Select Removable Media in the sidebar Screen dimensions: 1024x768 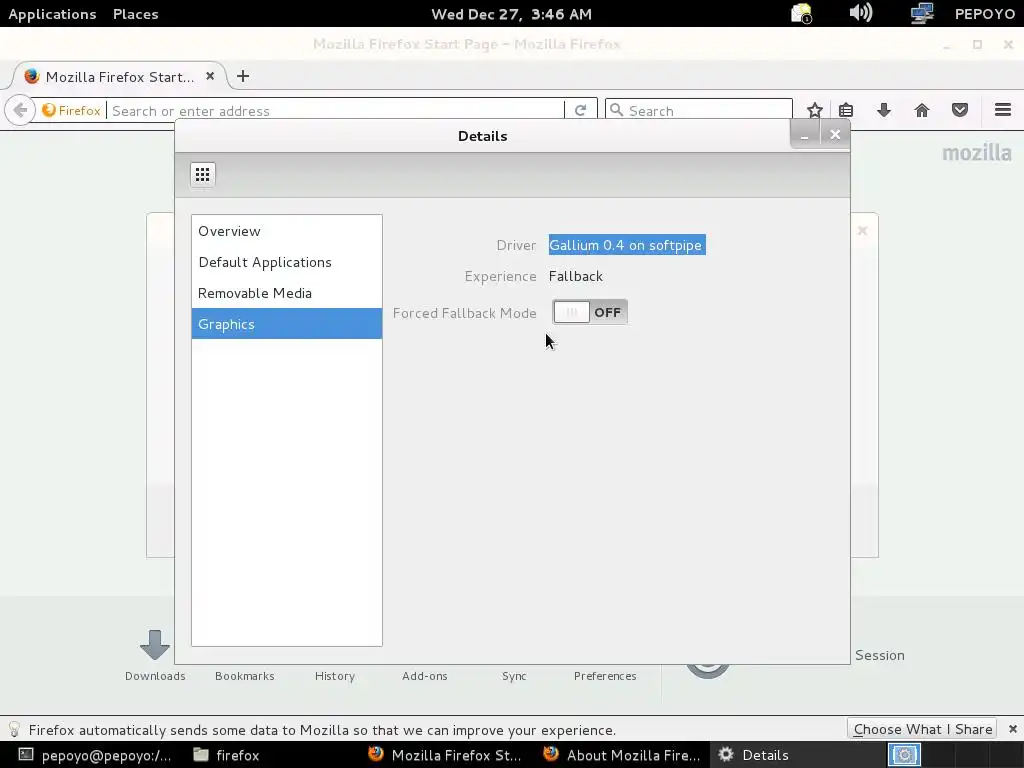point(287,293)
